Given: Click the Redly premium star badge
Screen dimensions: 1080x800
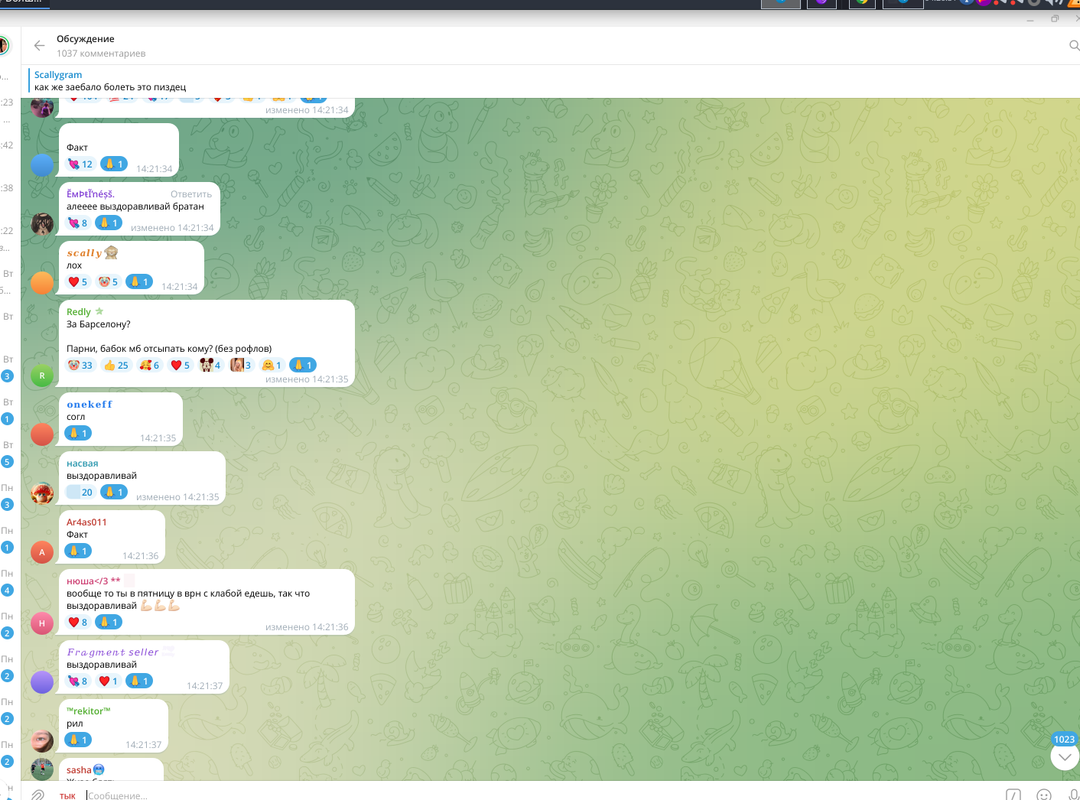Looking at the screenshot, I should click(x=99, y=311).
